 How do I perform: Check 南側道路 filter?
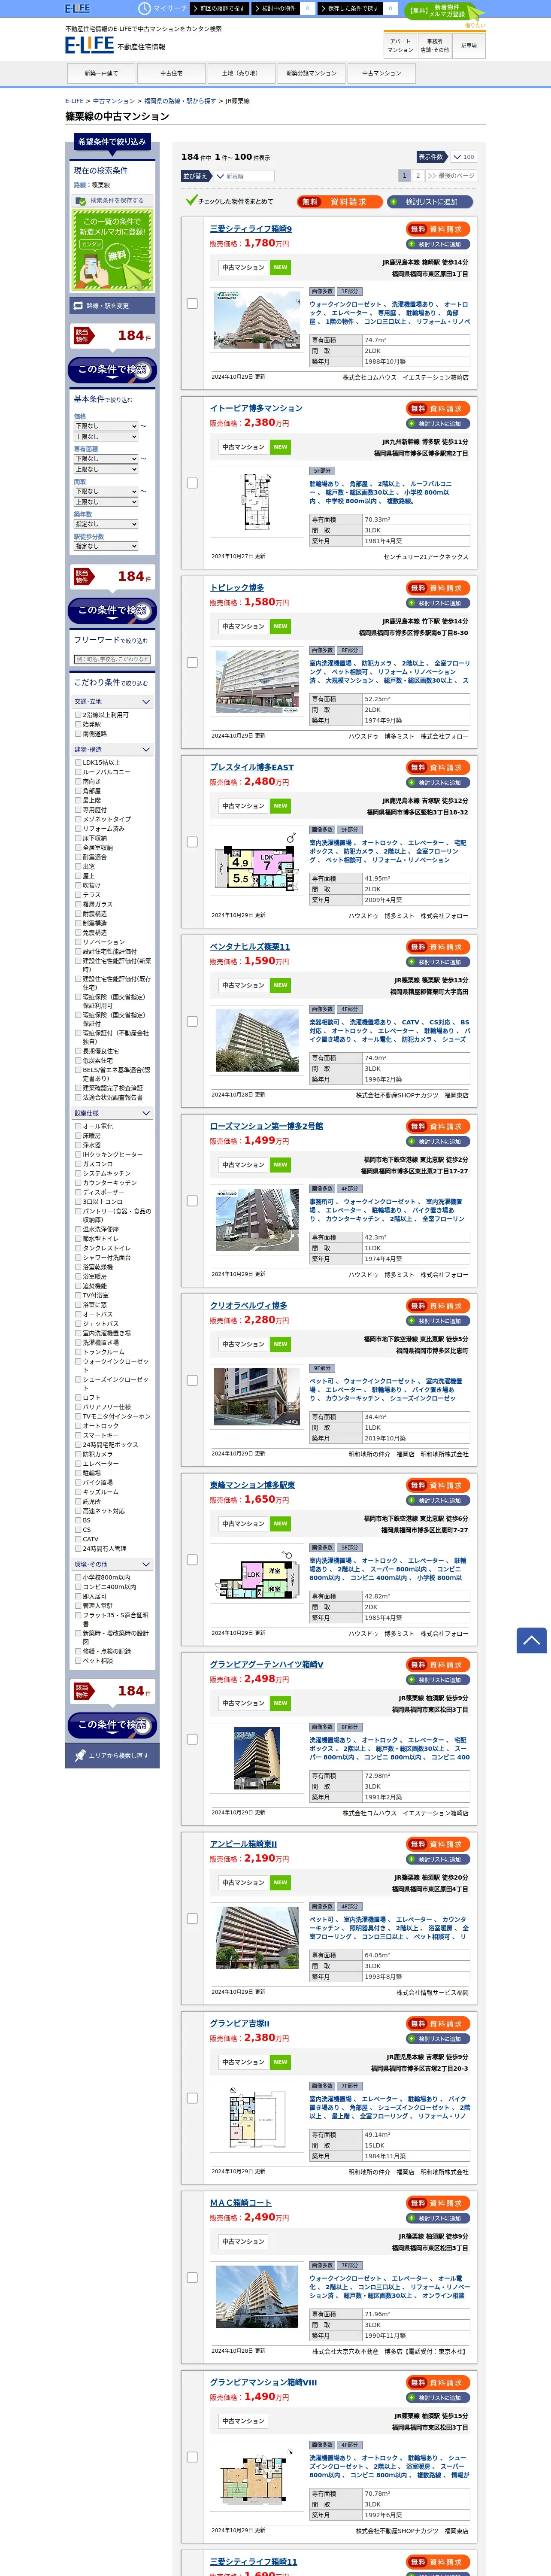(x=78, y=734)
